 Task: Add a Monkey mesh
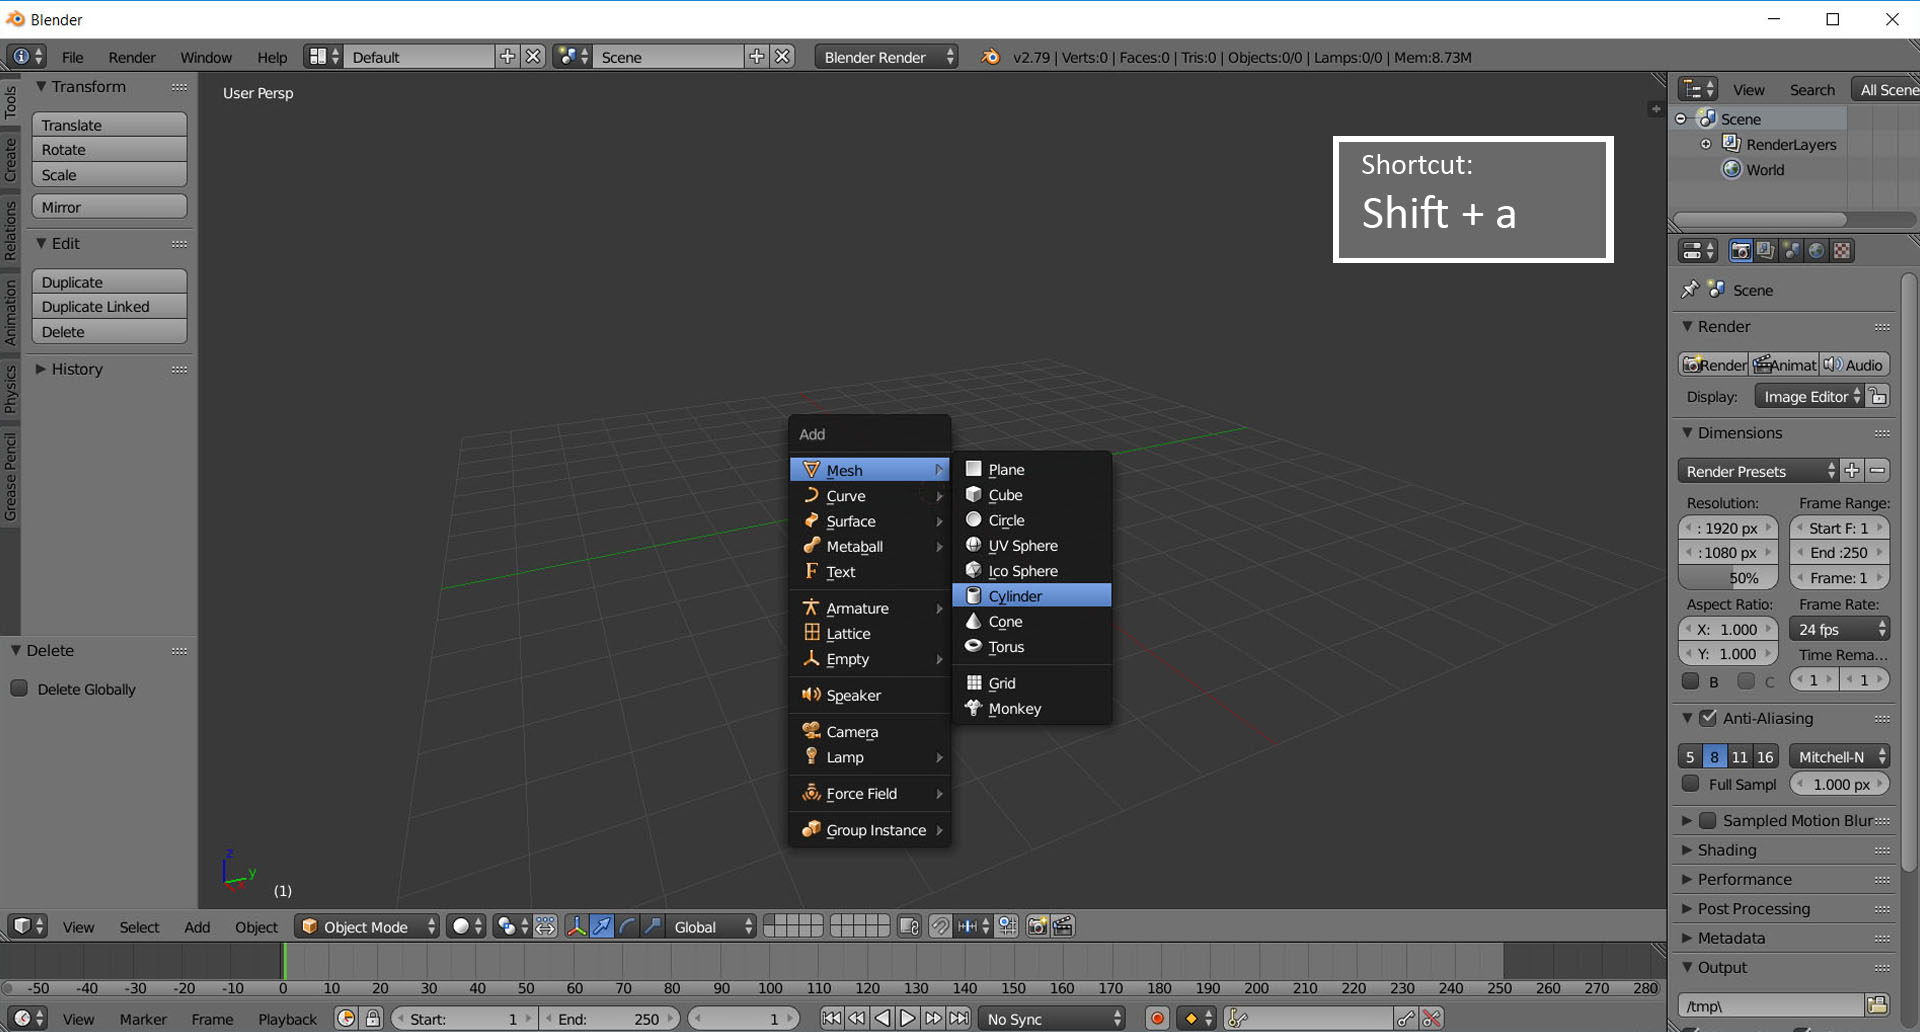point(1031,709)
